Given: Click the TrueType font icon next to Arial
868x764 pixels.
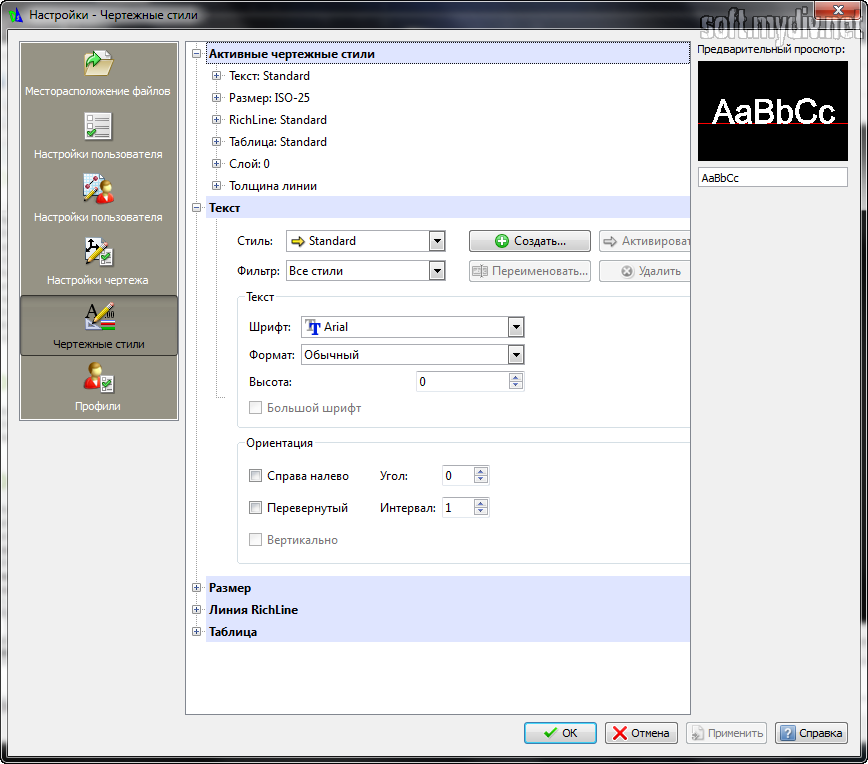Looking at the screenshot, I should pyautogui.click(x=313, y=327).
